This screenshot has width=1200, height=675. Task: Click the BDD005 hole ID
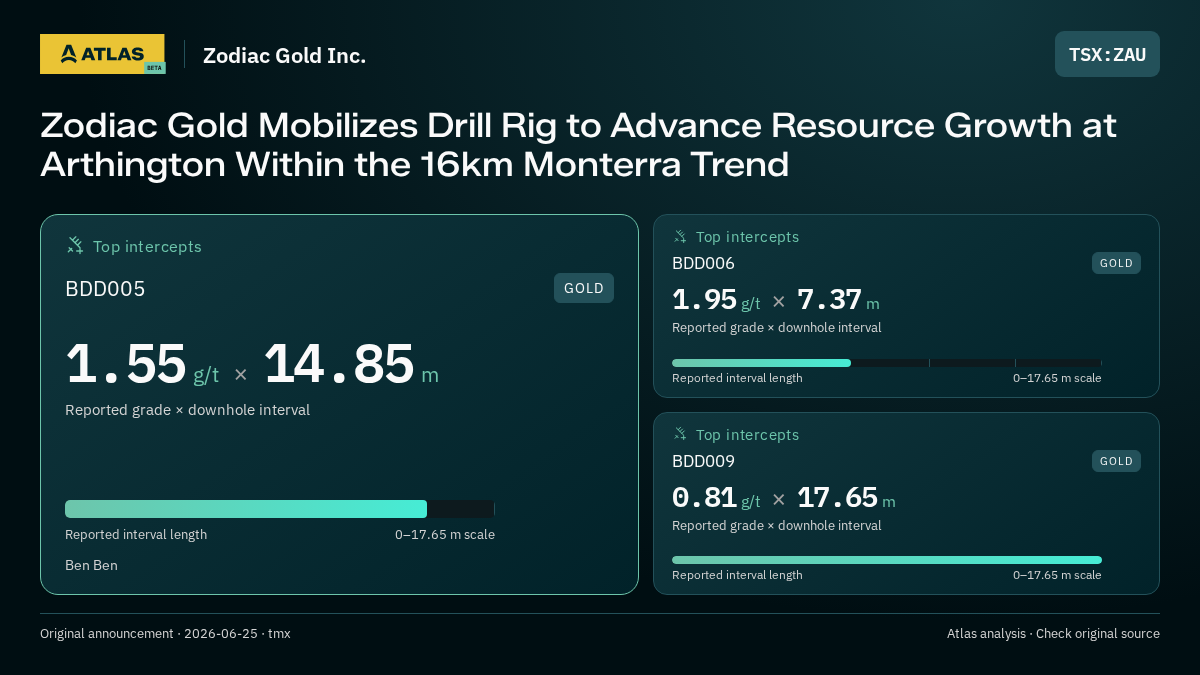point(105,289)
